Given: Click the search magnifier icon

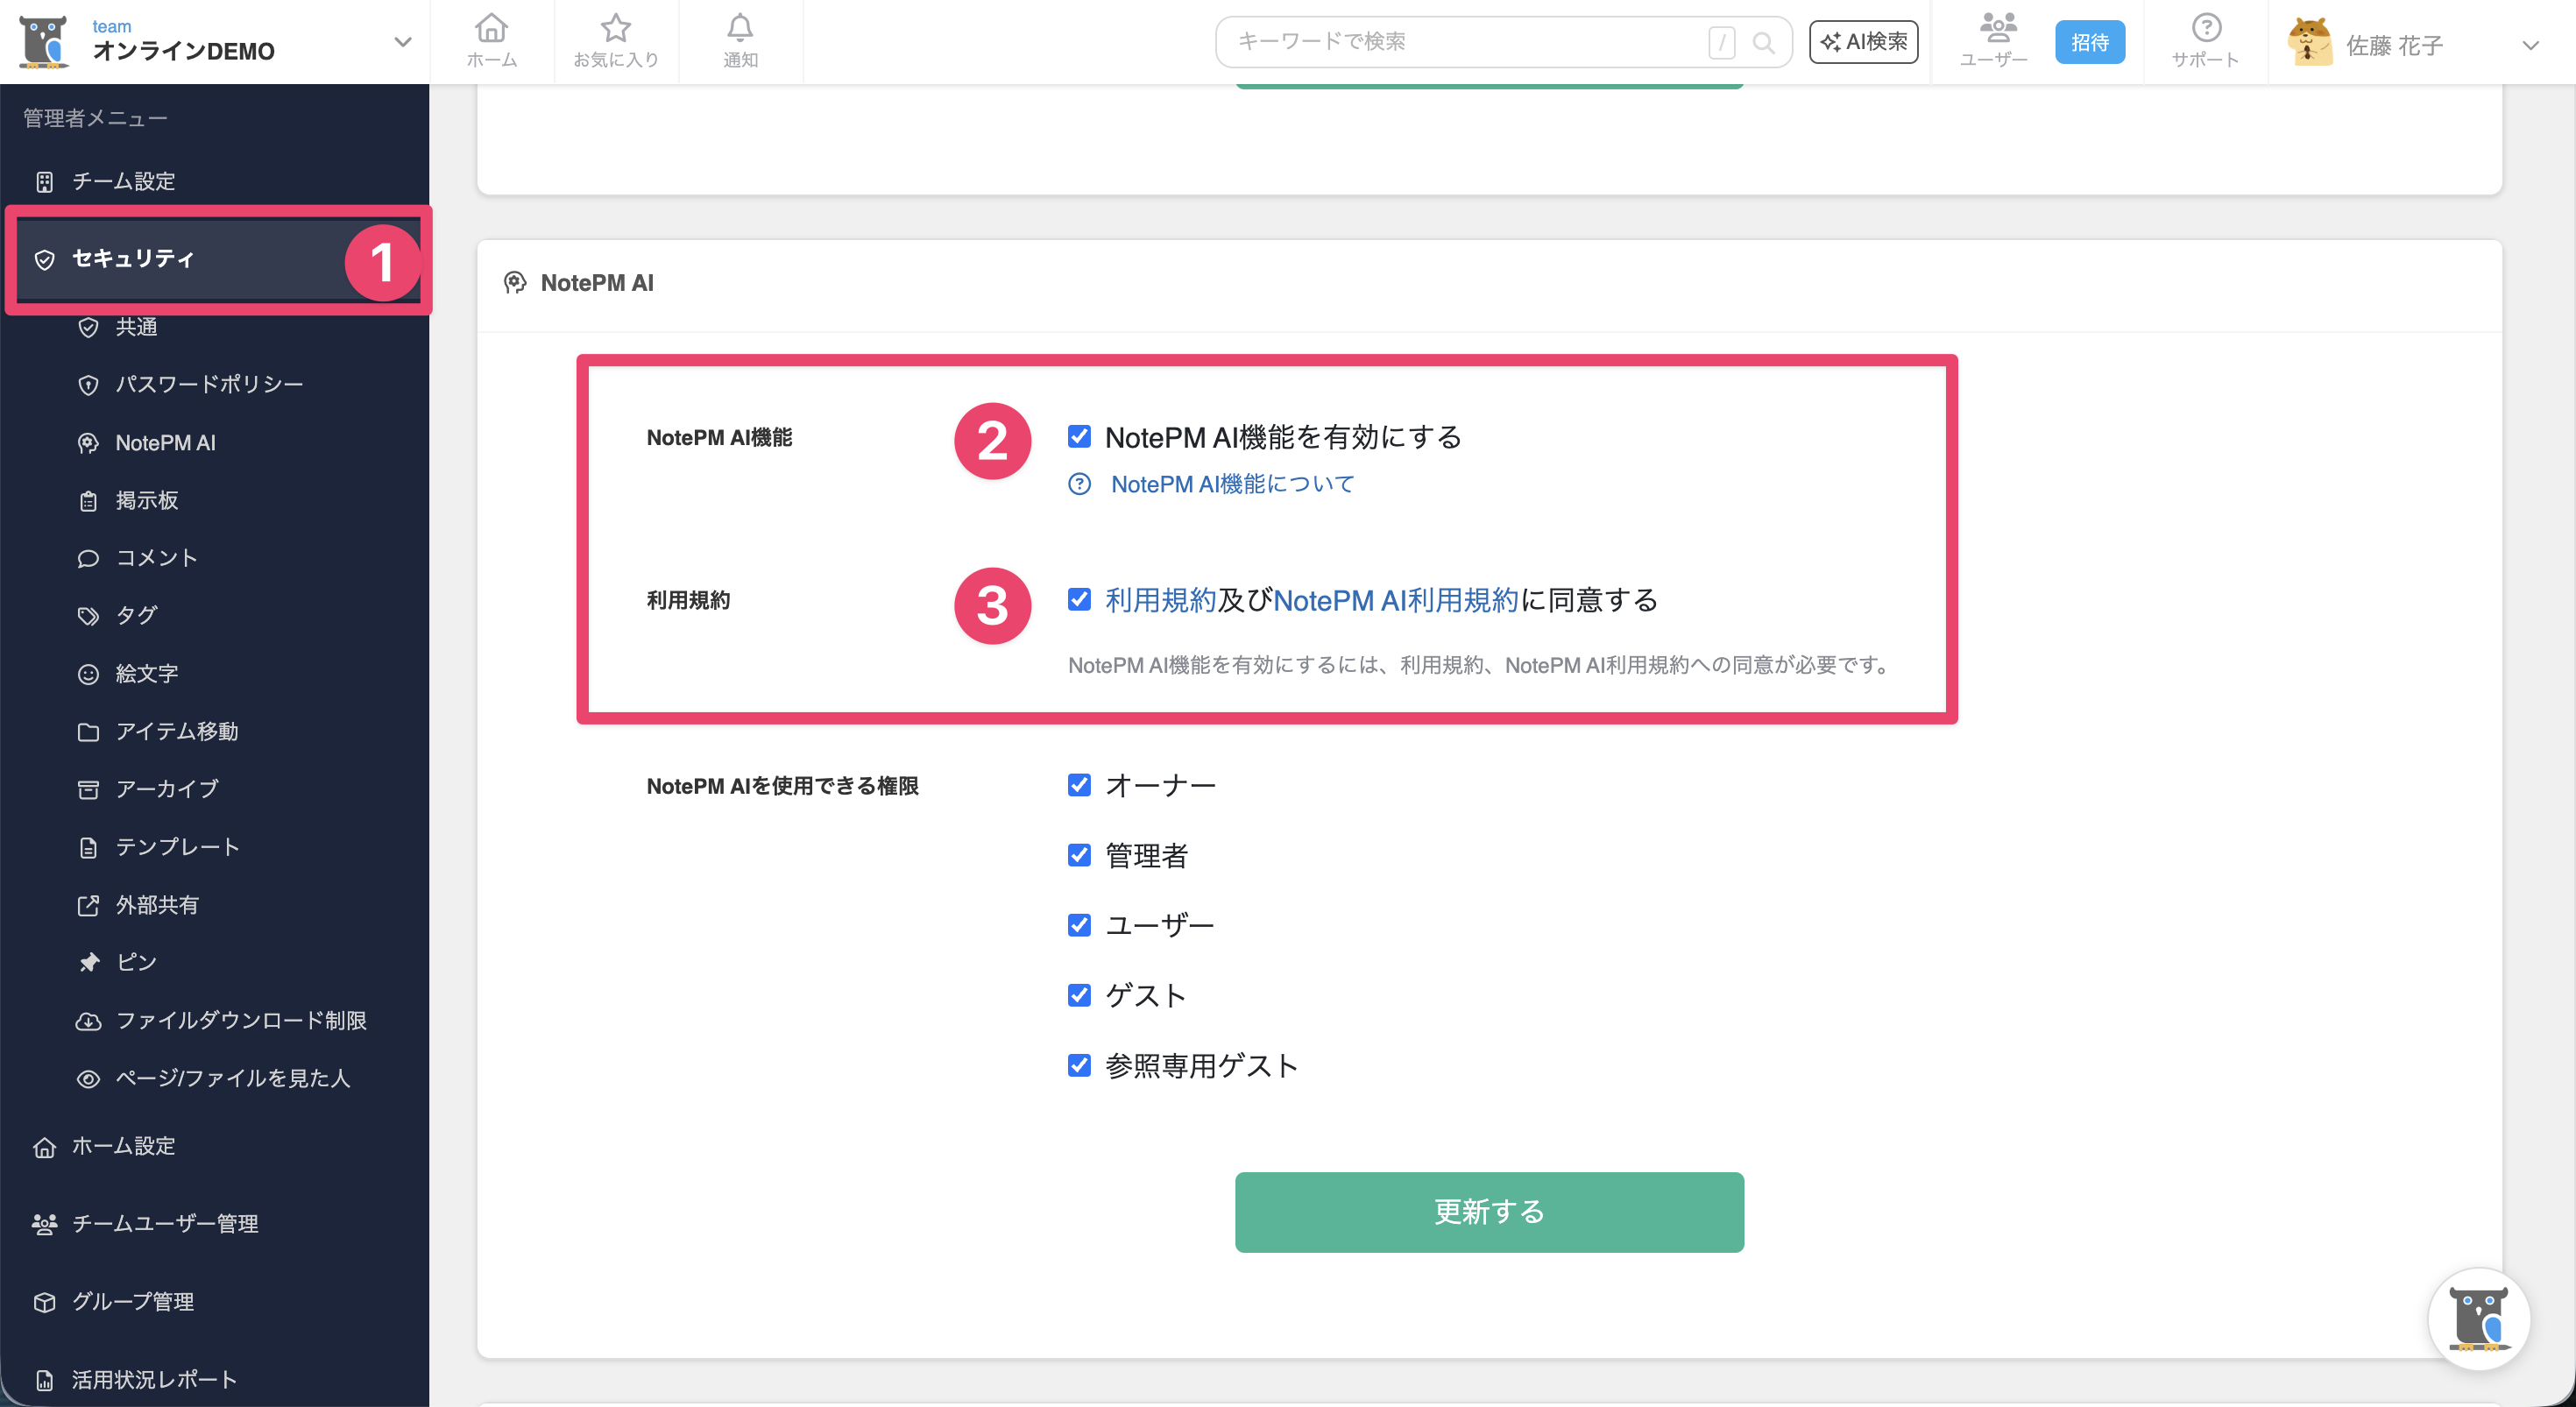Looking at the screenshot, I should (x=1763, y=43).
